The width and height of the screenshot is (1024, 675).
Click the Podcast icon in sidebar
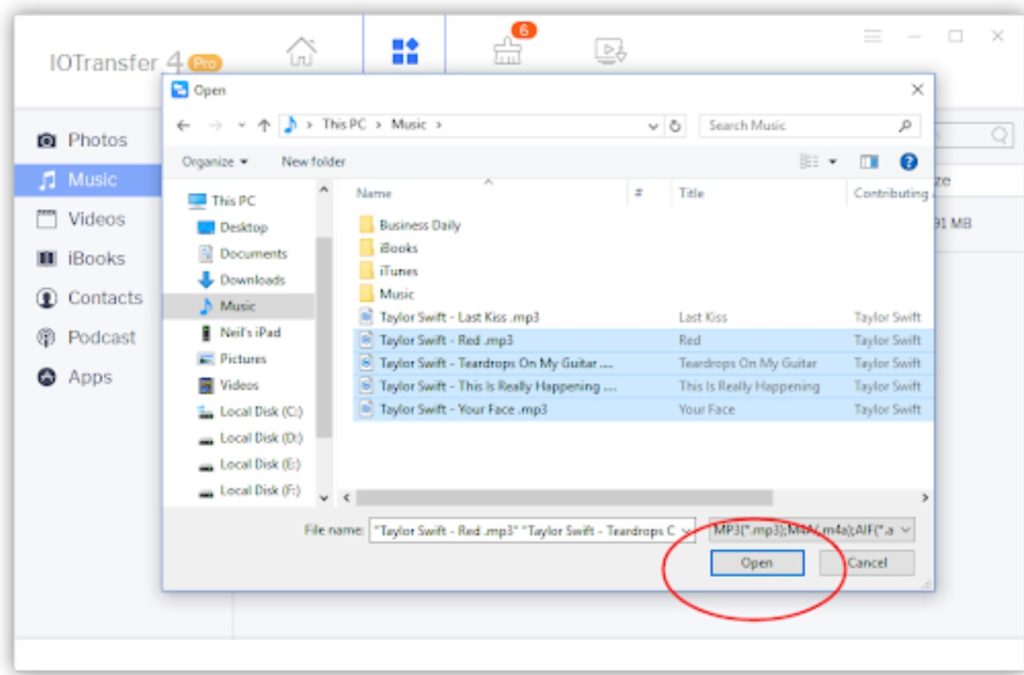click(x=46, y=338)
